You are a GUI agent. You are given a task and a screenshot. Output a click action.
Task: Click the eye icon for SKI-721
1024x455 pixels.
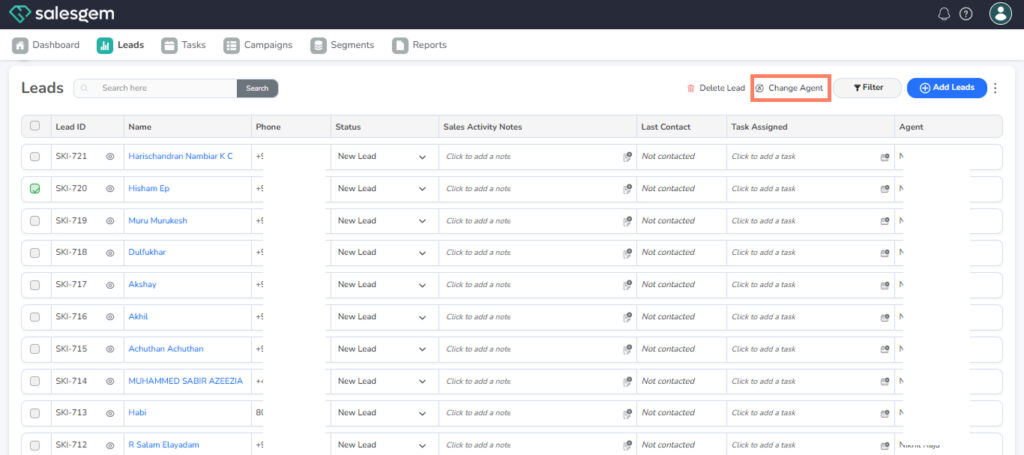tap(110, 157)
